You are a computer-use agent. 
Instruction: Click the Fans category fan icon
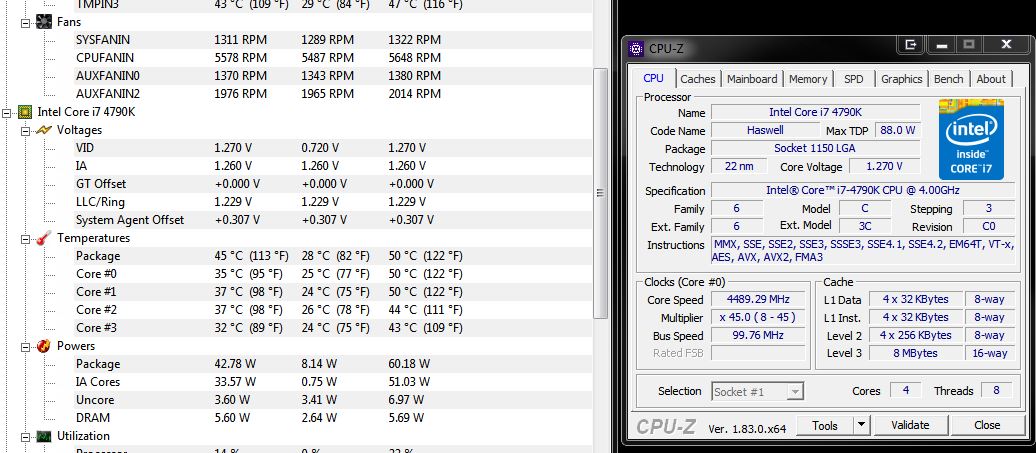(43, 22)
